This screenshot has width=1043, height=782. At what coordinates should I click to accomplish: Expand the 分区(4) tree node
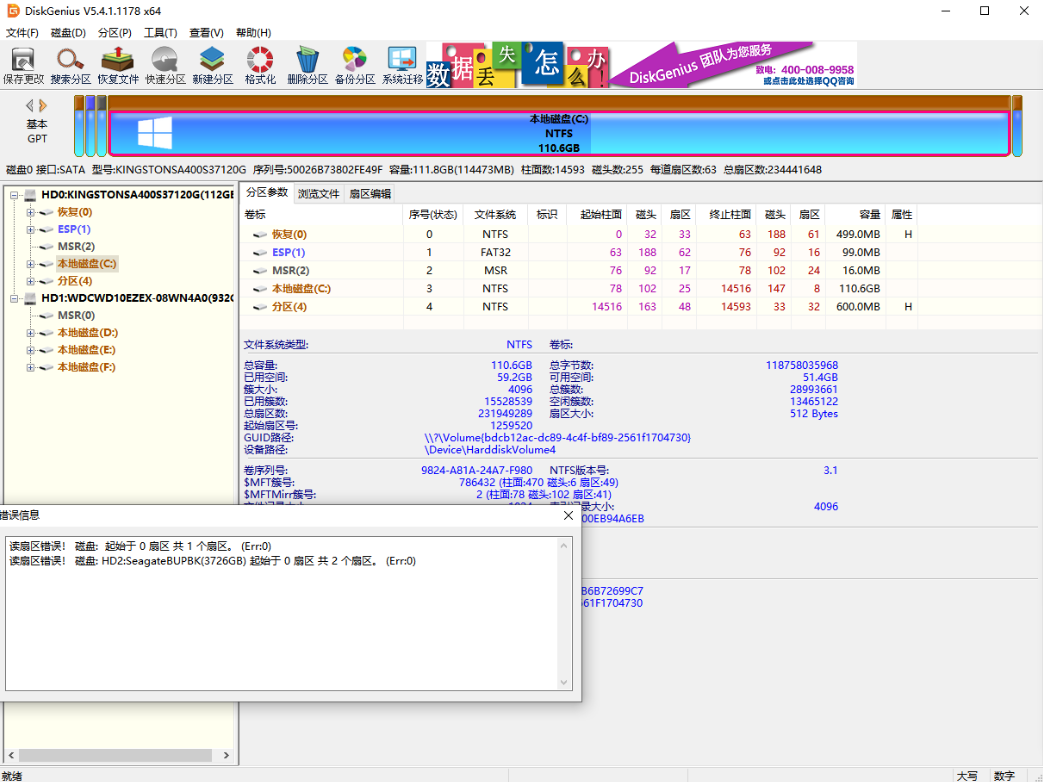(31, 281)
